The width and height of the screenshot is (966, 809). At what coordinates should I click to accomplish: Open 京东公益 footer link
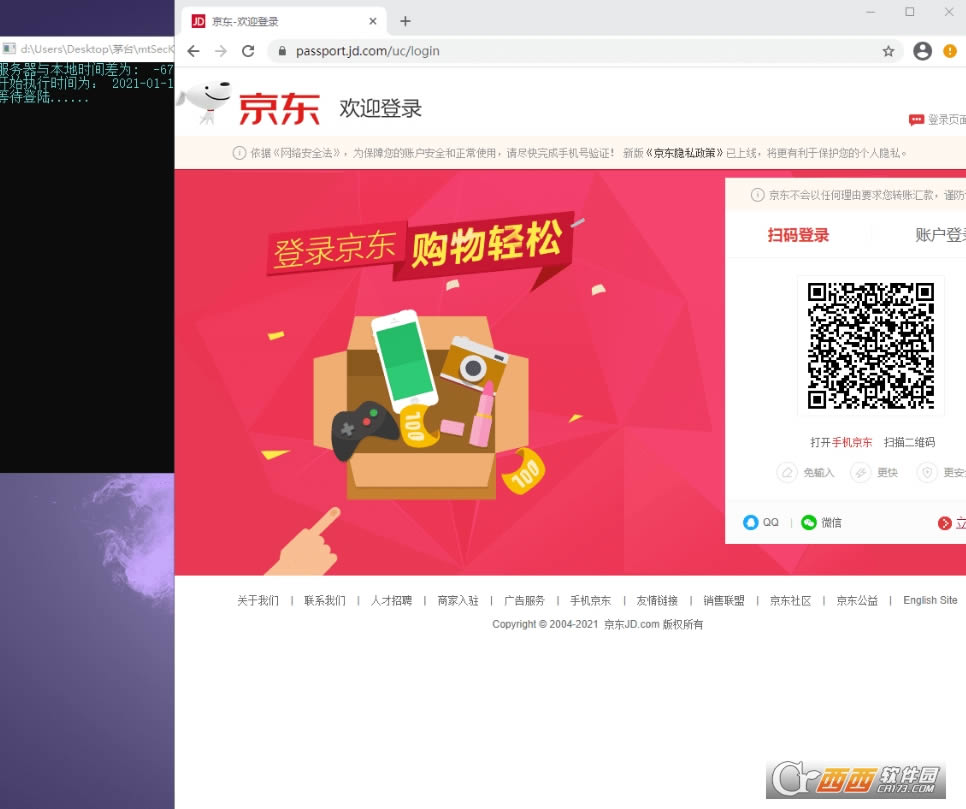click(857, 600)
